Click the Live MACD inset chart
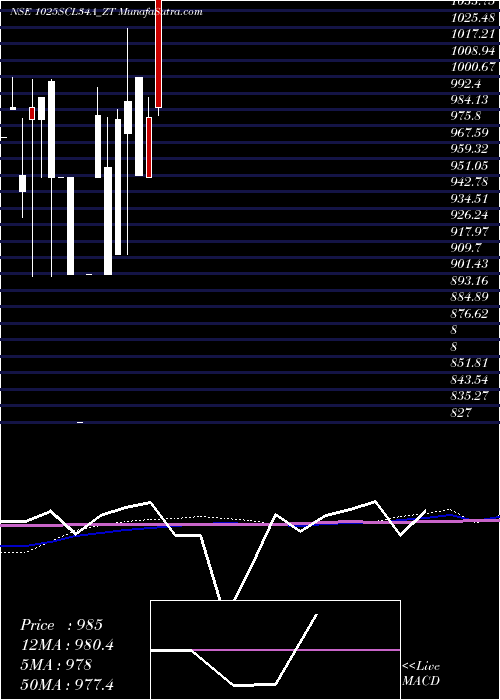 (275, 650)
